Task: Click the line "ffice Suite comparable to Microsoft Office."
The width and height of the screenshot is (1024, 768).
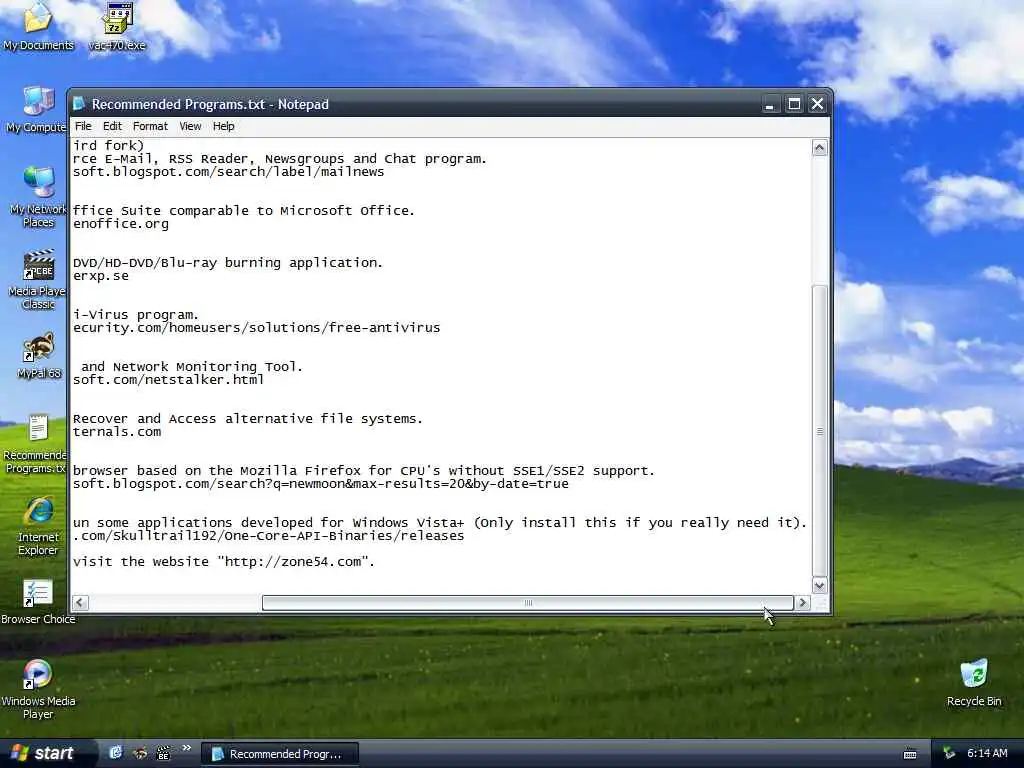Action: click(244, 210)
